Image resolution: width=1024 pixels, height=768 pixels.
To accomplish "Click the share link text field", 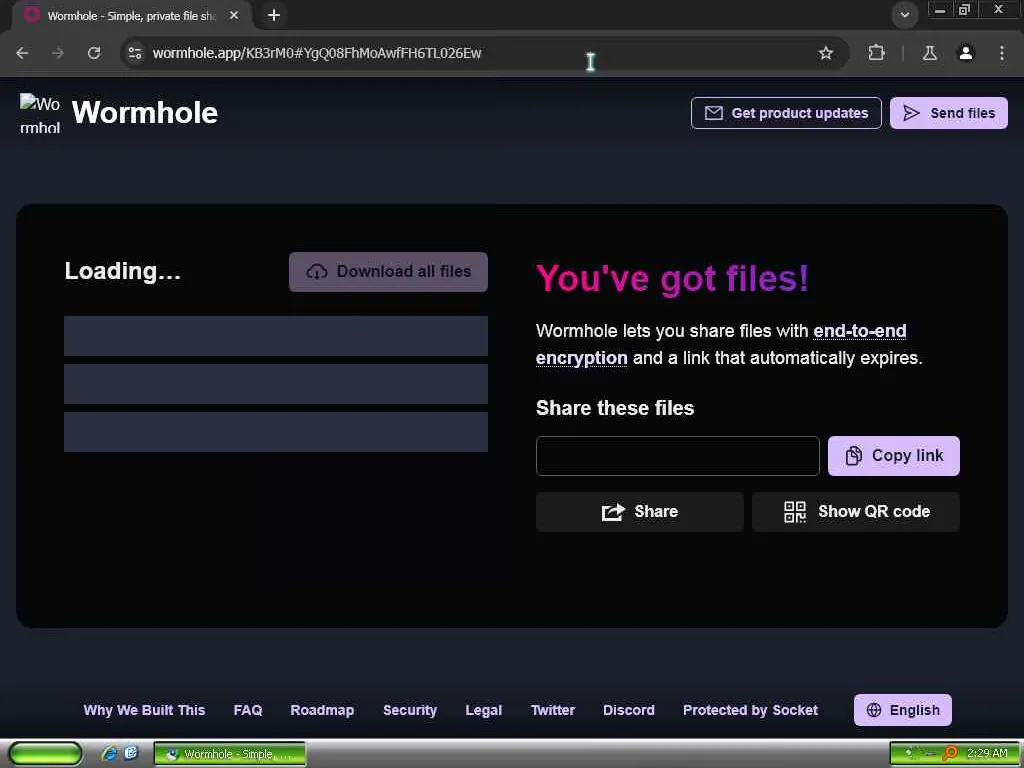I will 677,456.
